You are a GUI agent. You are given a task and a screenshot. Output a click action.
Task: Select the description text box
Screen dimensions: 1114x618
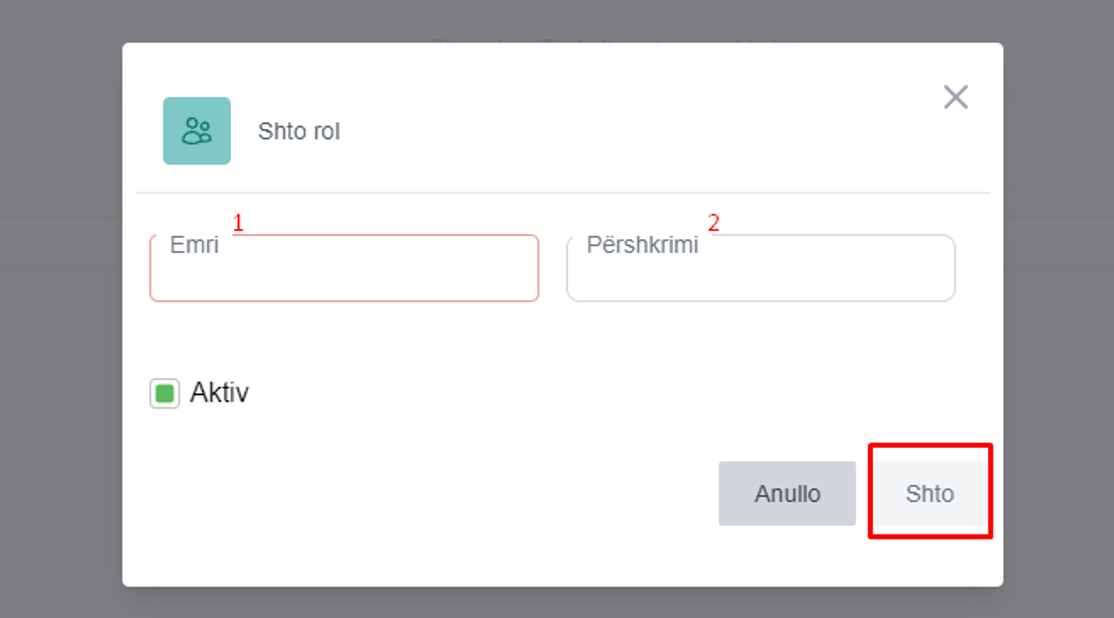coord(760,275)
